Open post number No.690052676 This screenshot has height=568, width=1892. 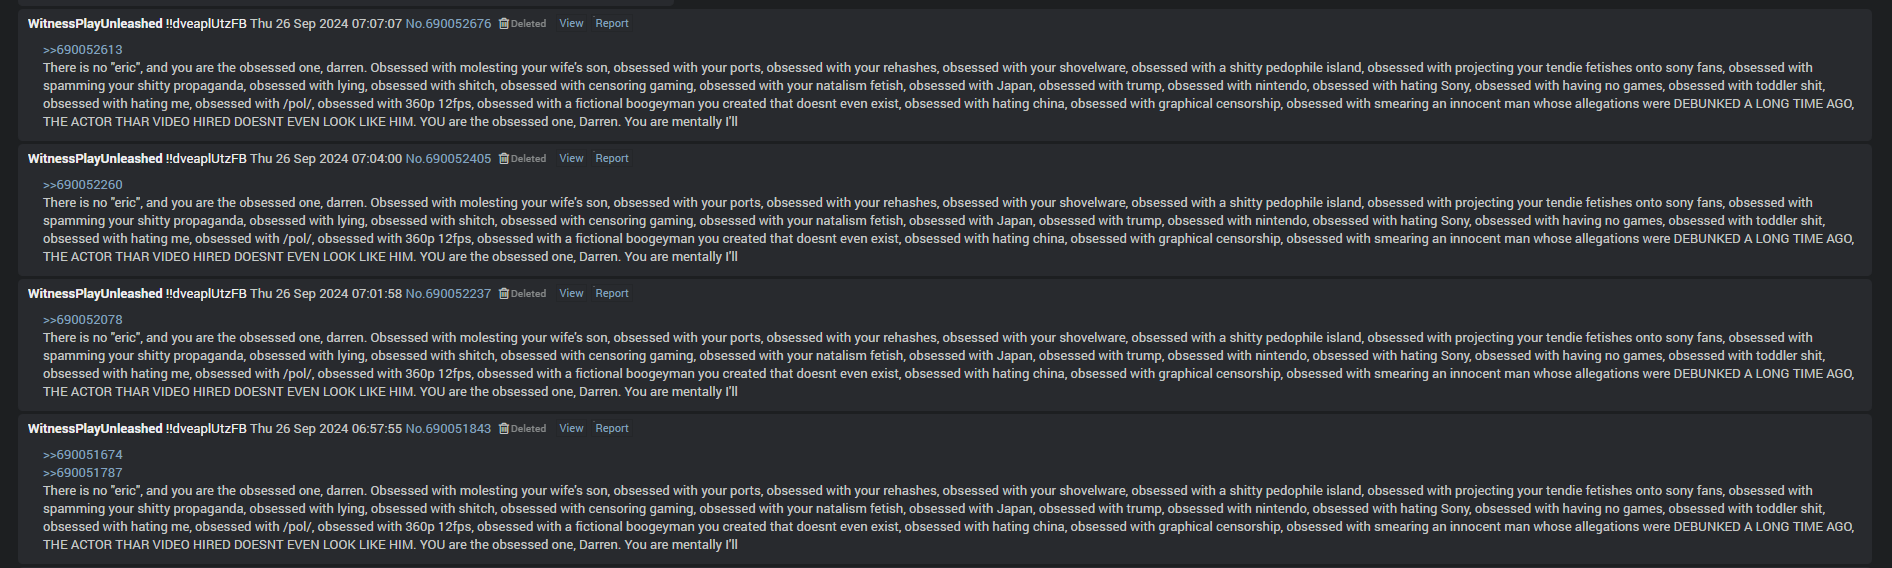click(x=448, y=23)
